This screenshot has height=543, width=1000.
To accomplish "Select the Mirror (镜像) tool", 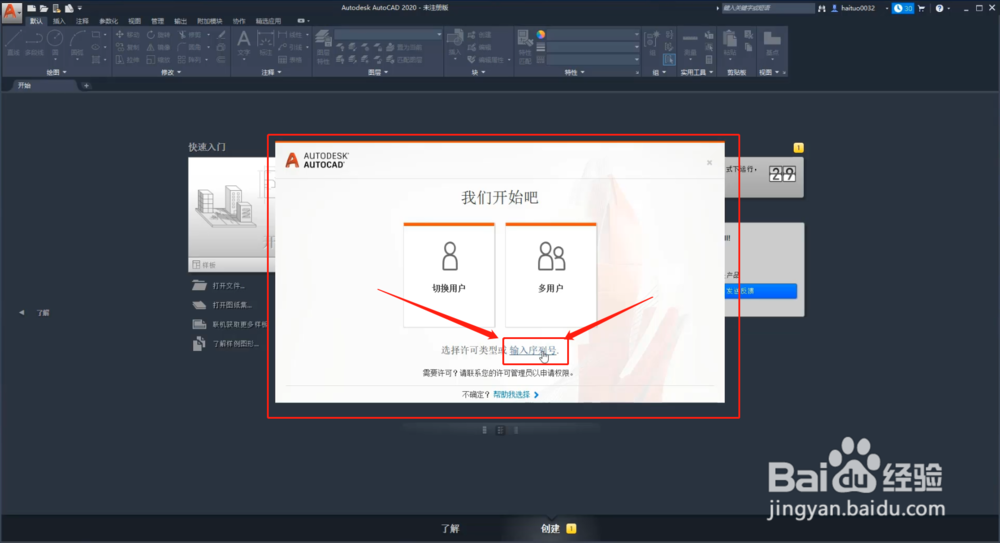I will 158,47.
